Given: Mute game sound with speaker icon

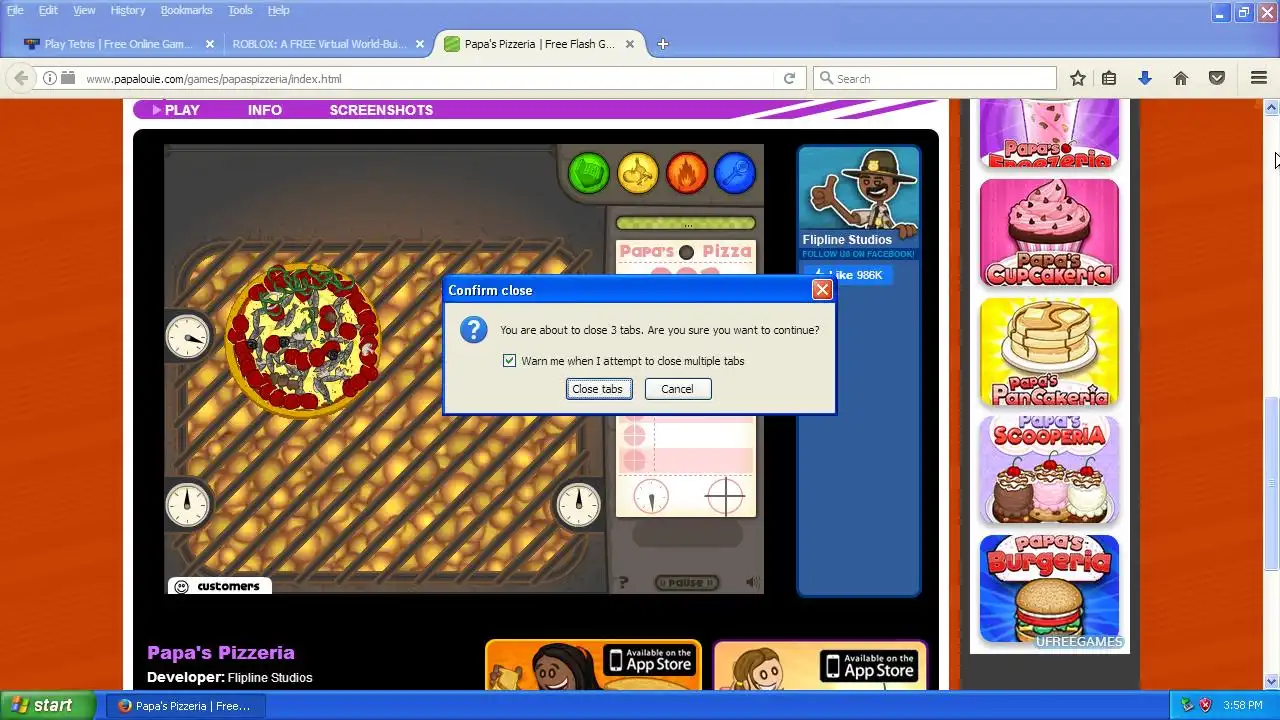Looking at the screenshot, I should [x=752, y=582].
